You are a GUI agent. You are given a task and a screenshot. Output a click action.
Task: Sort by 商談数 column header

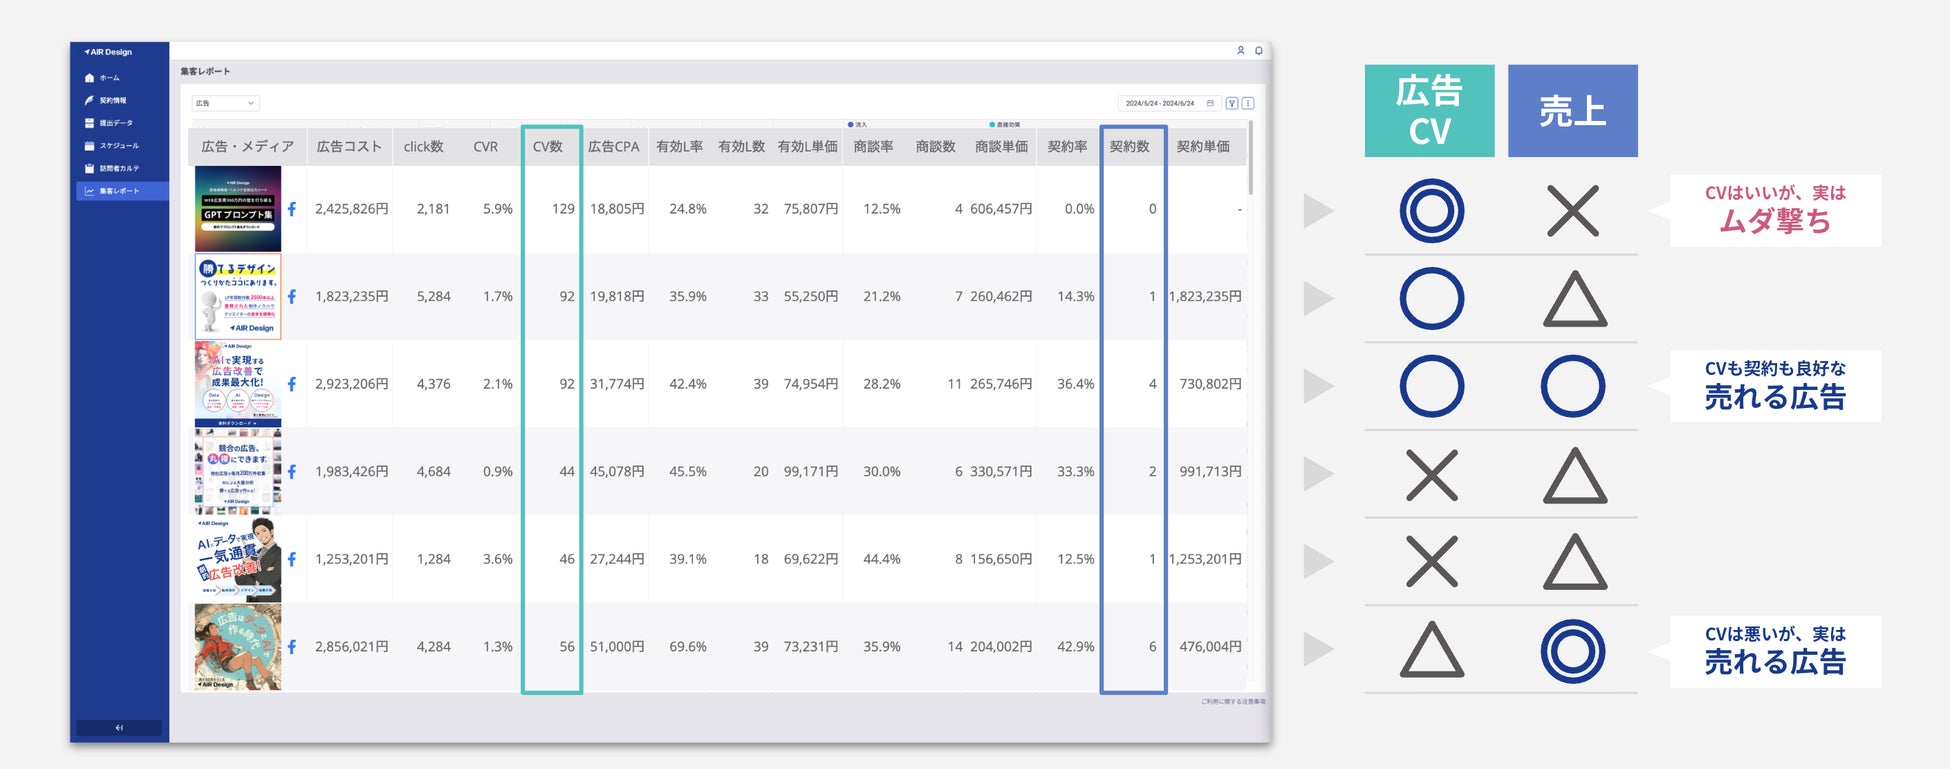point(935,147)
